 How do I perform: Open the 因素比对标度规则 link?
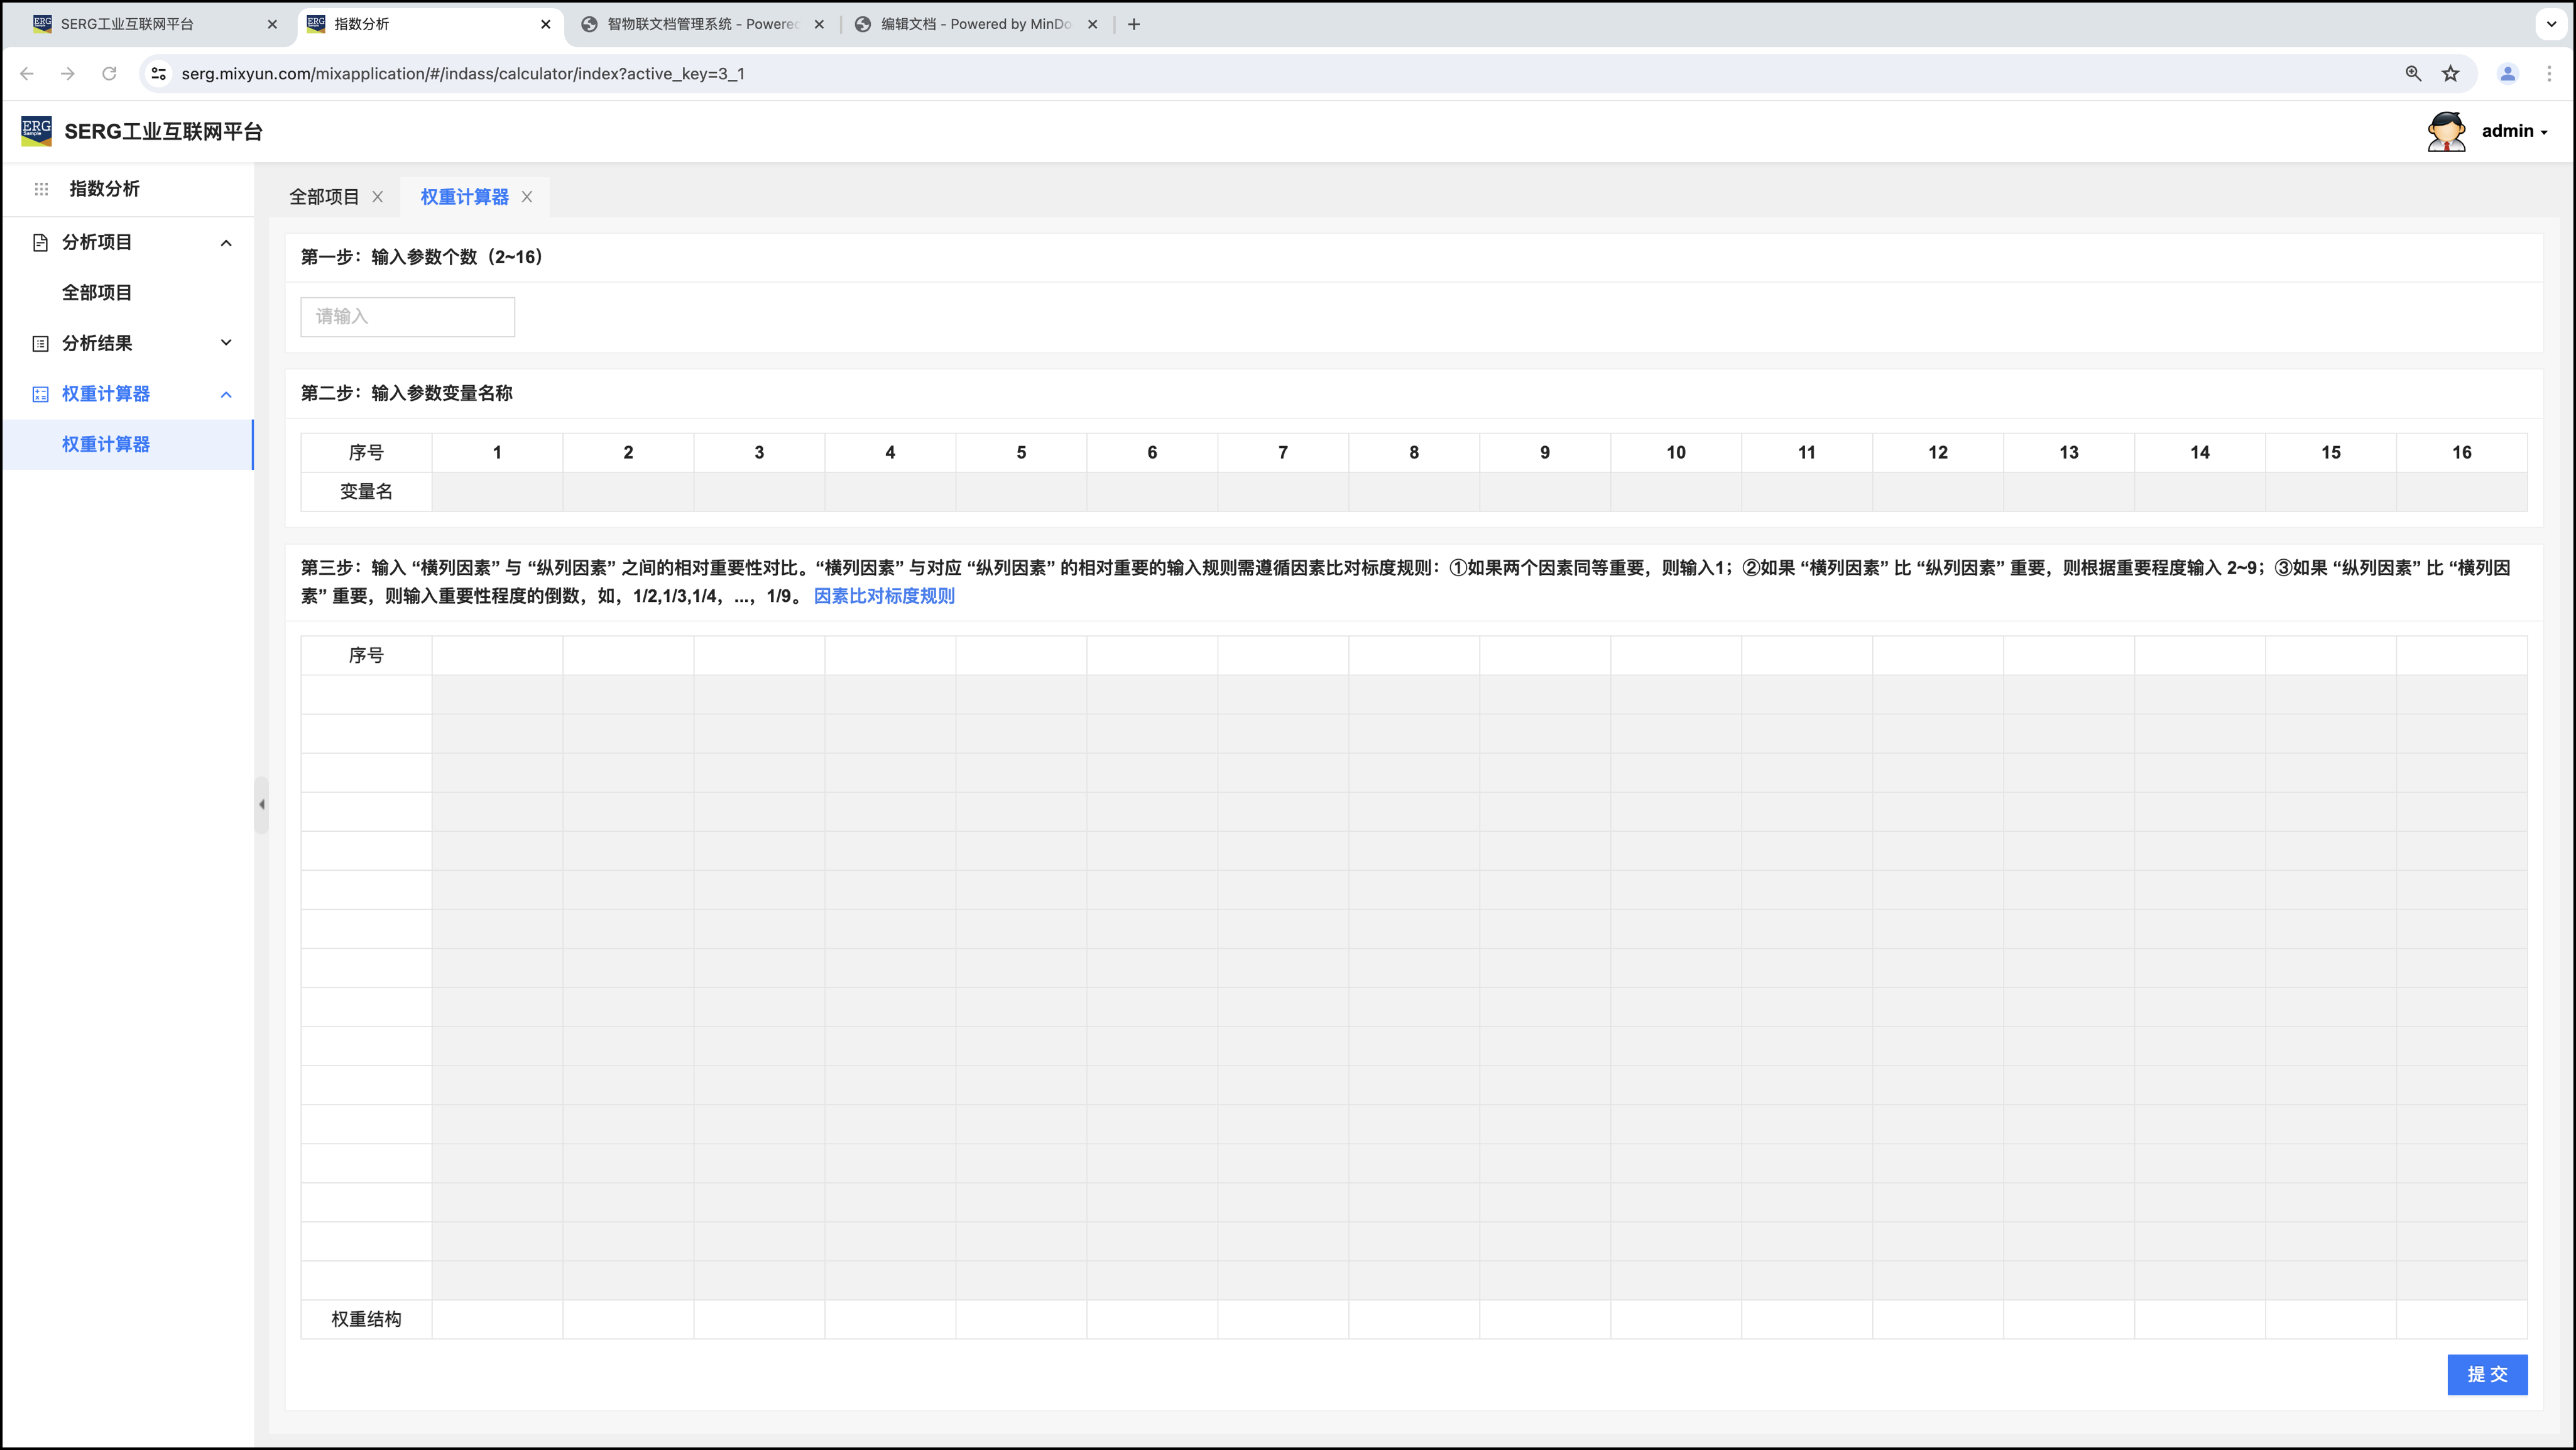pos(884,596)
